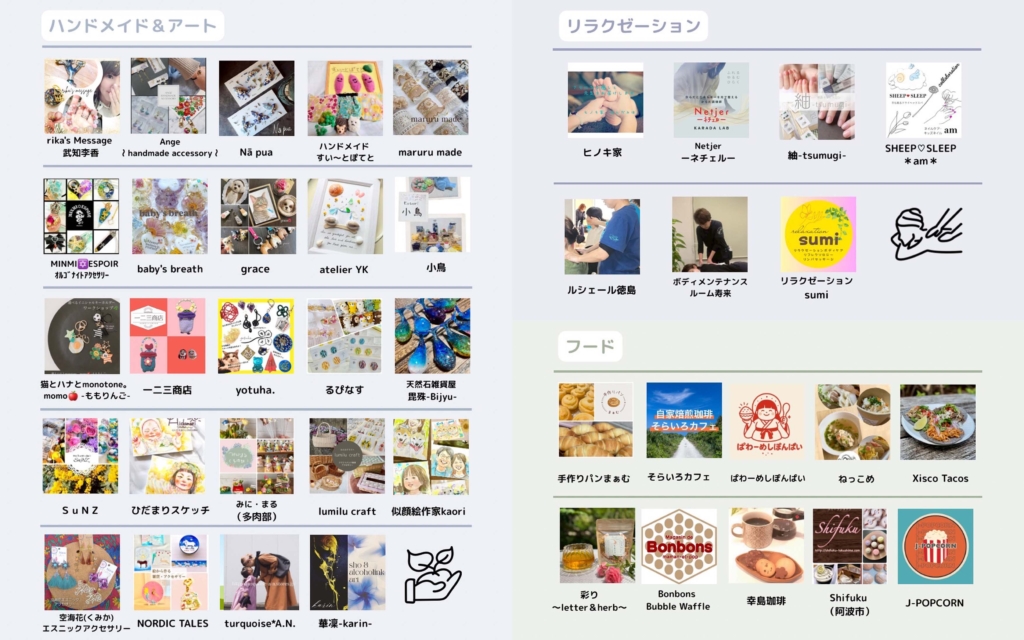Open the リラクゼーション sumi yellow logo
This screenshot has width=1024, height=640.
click(818, 234)
